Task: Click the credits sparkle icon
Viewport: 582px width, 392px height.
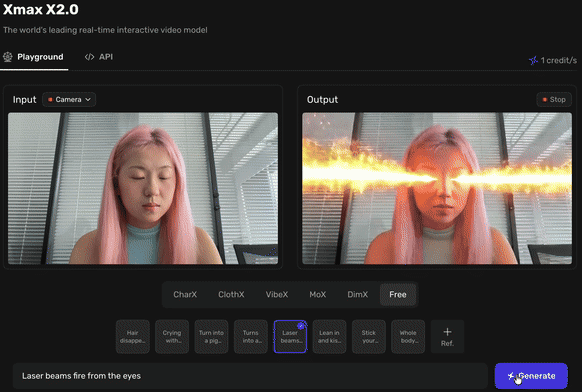Action: pyautogui.click(x=533, y=60)
